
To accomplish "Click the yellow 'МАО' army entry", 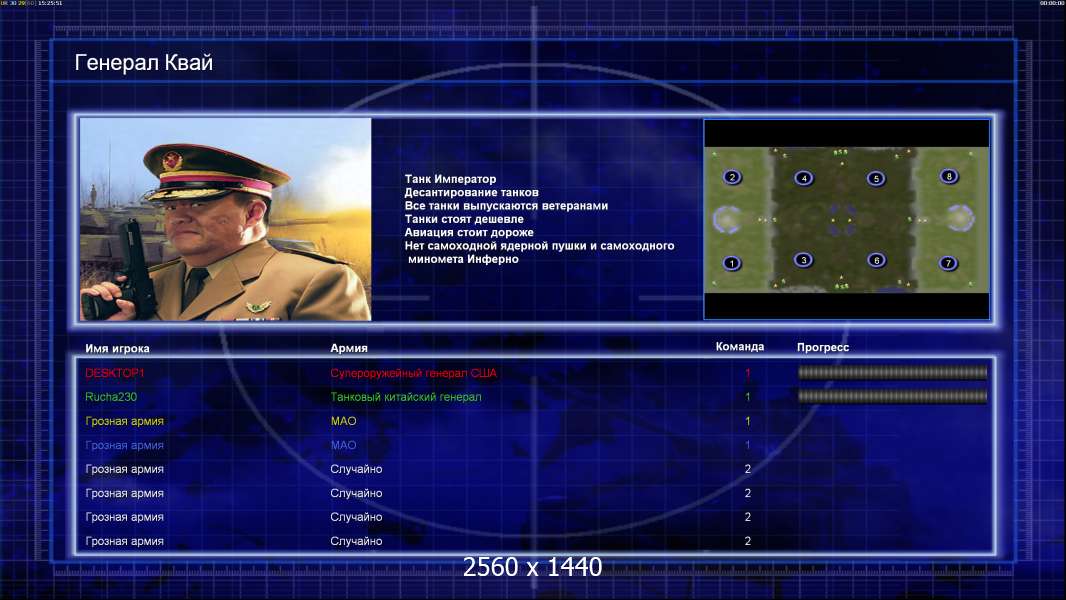I will point(343,421).
